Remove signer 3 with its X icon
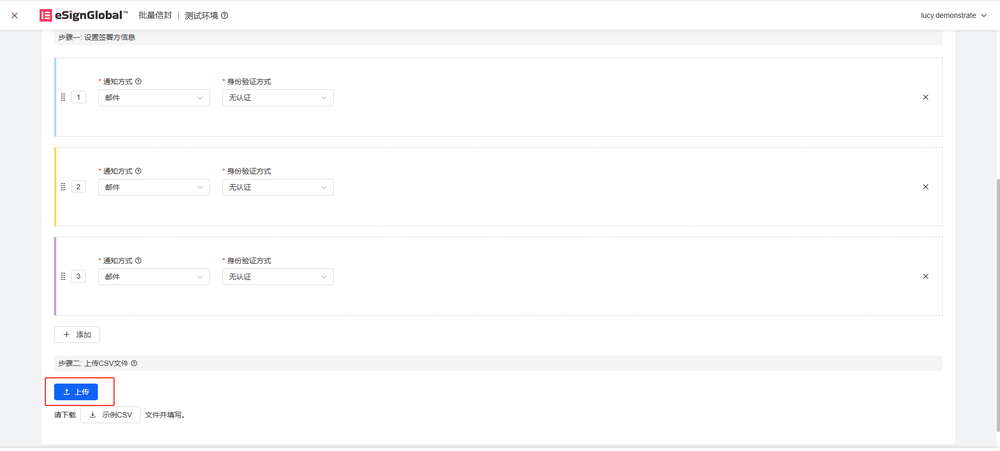 (925, 277)
